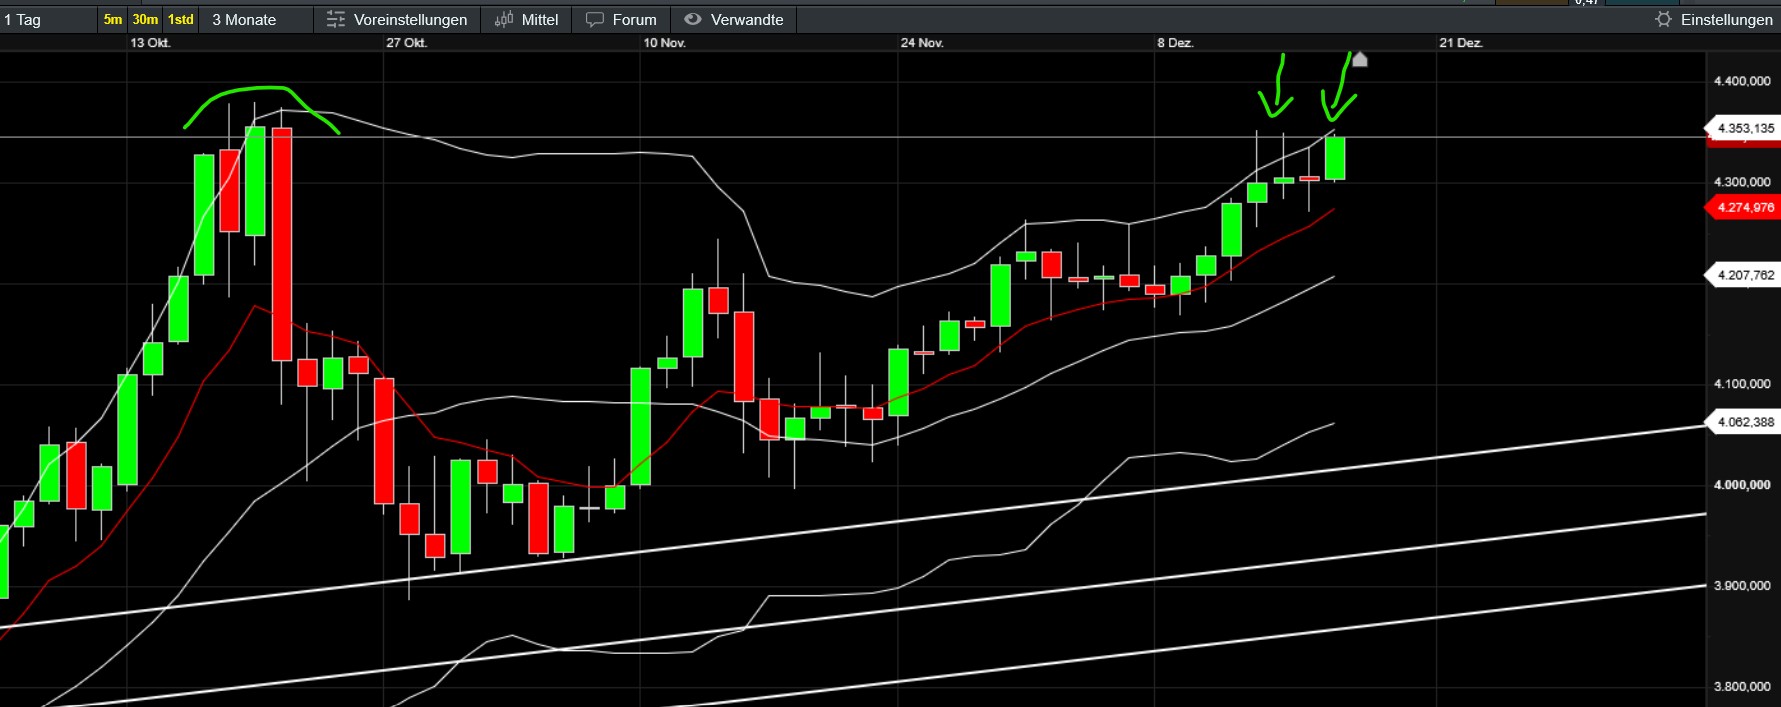Switch to the 5m interval
This screenshot has height=707, width=1781.
[x=113, y=20]
